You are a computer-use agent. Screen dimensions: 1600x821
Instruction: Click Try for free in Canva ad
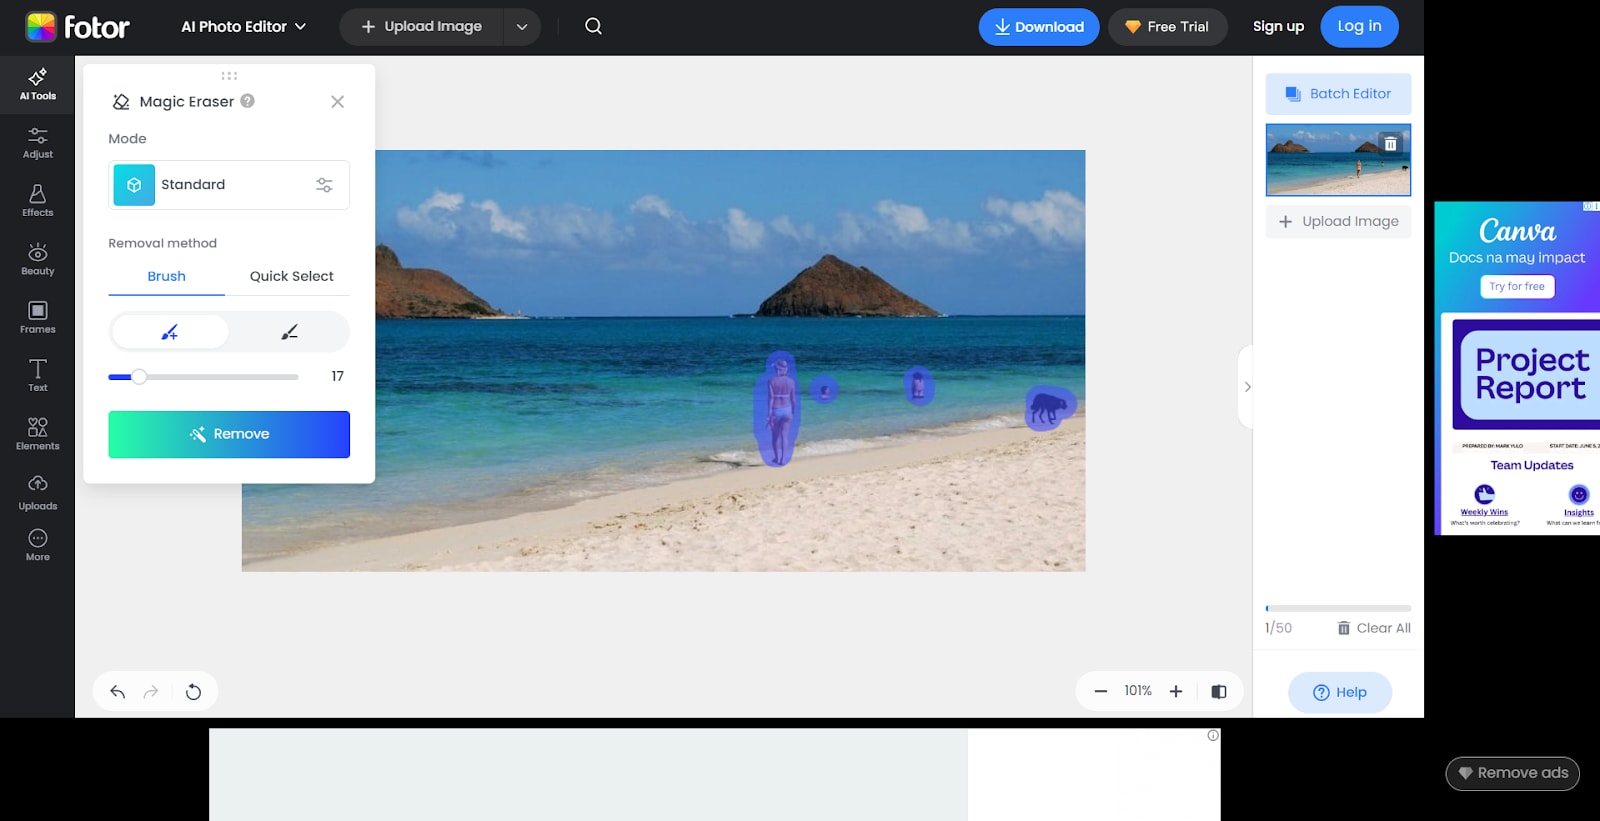click(x=1517, y=287)
